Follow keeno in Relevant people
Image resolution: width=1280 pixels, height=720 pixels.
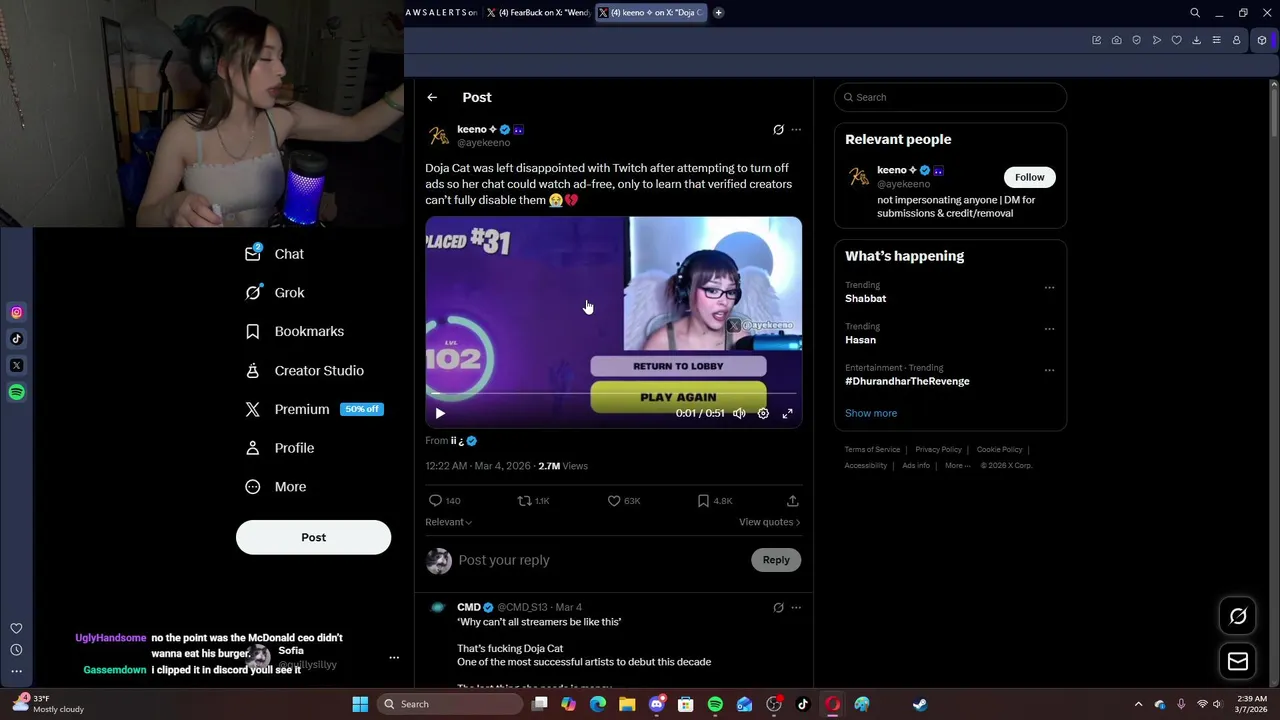(1029, 177)
